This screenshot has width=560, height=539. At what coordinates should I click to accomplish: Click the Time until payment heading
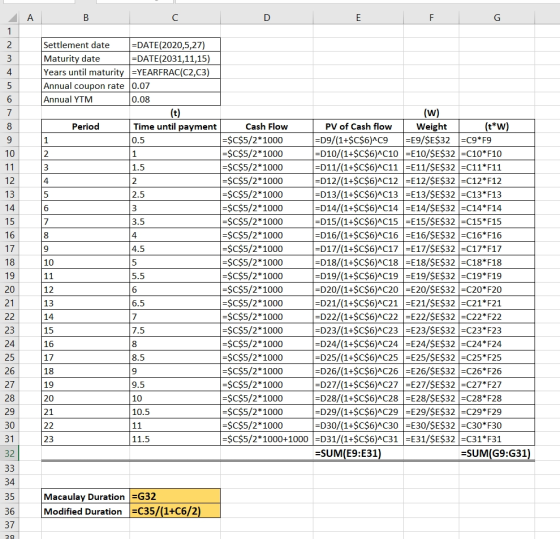pos(175,126)
